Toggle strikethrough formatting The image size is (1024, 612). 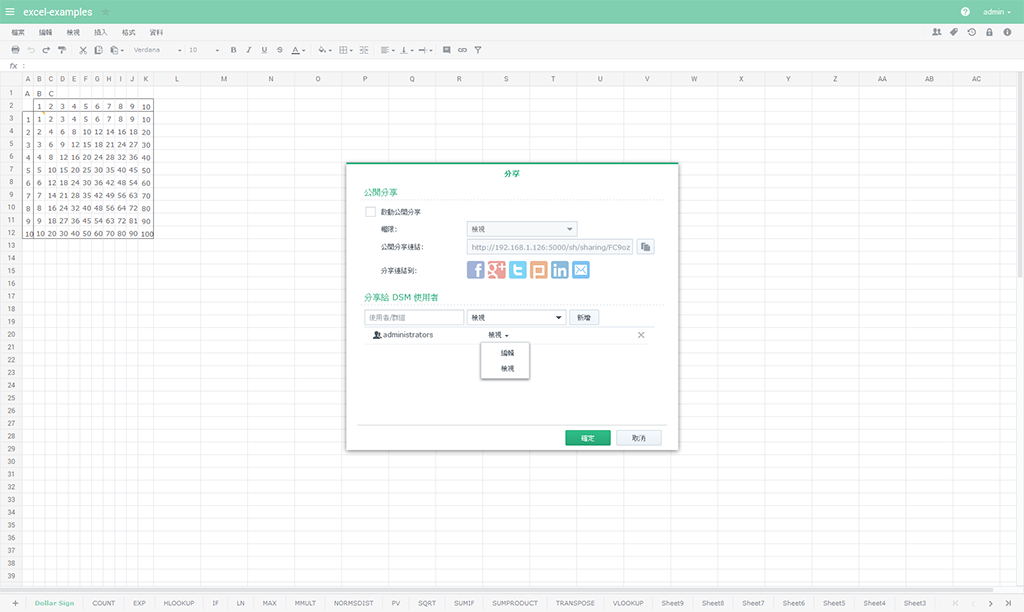280,50
